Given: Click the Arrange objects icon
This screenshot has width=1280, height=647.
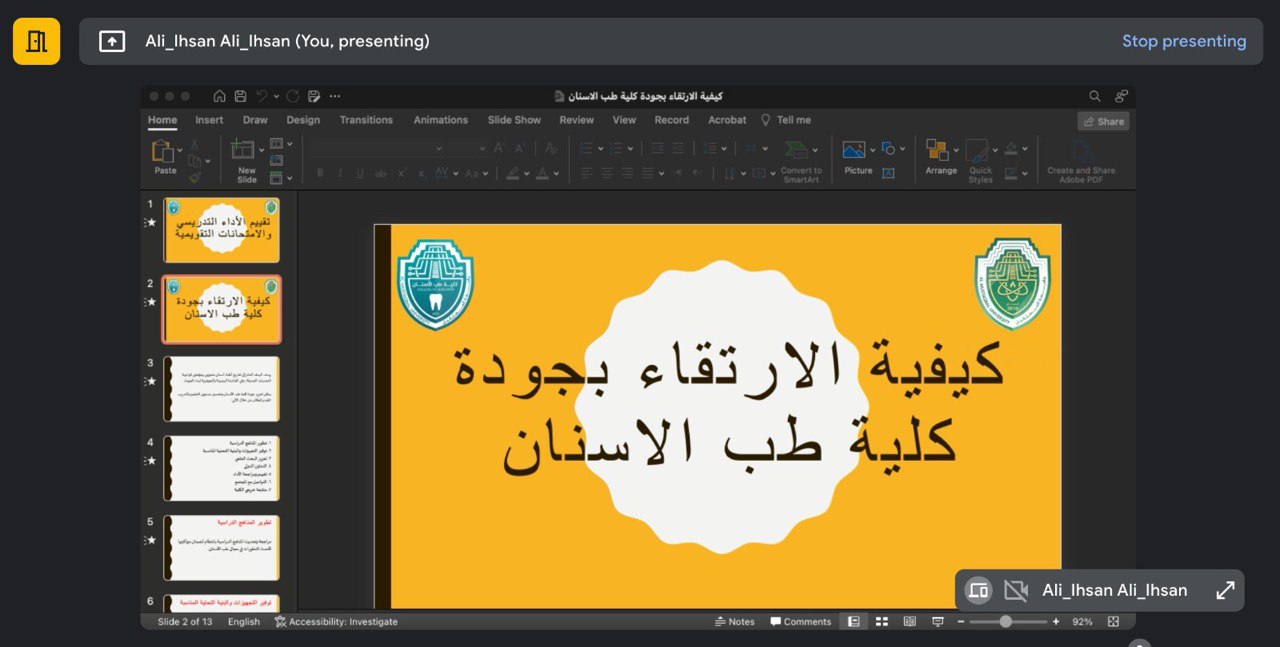Looking at the screenshot, I should point(937,150).
